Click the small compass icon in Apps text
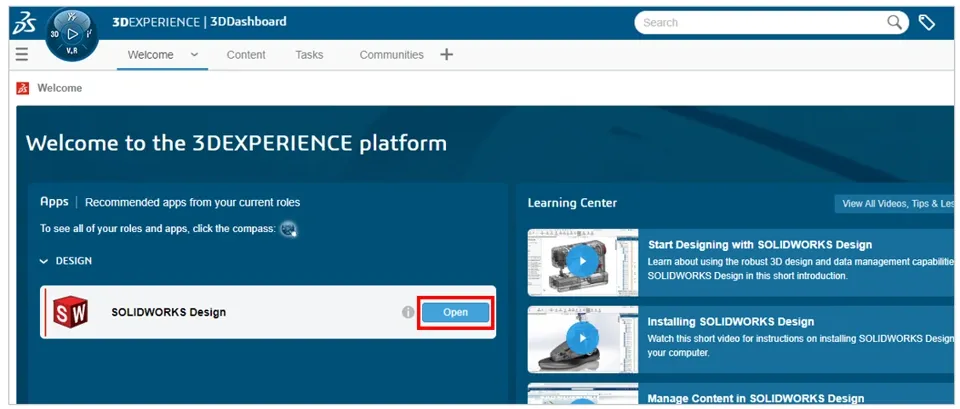Viewport: 960px width, 409px height. click(288, 229)
